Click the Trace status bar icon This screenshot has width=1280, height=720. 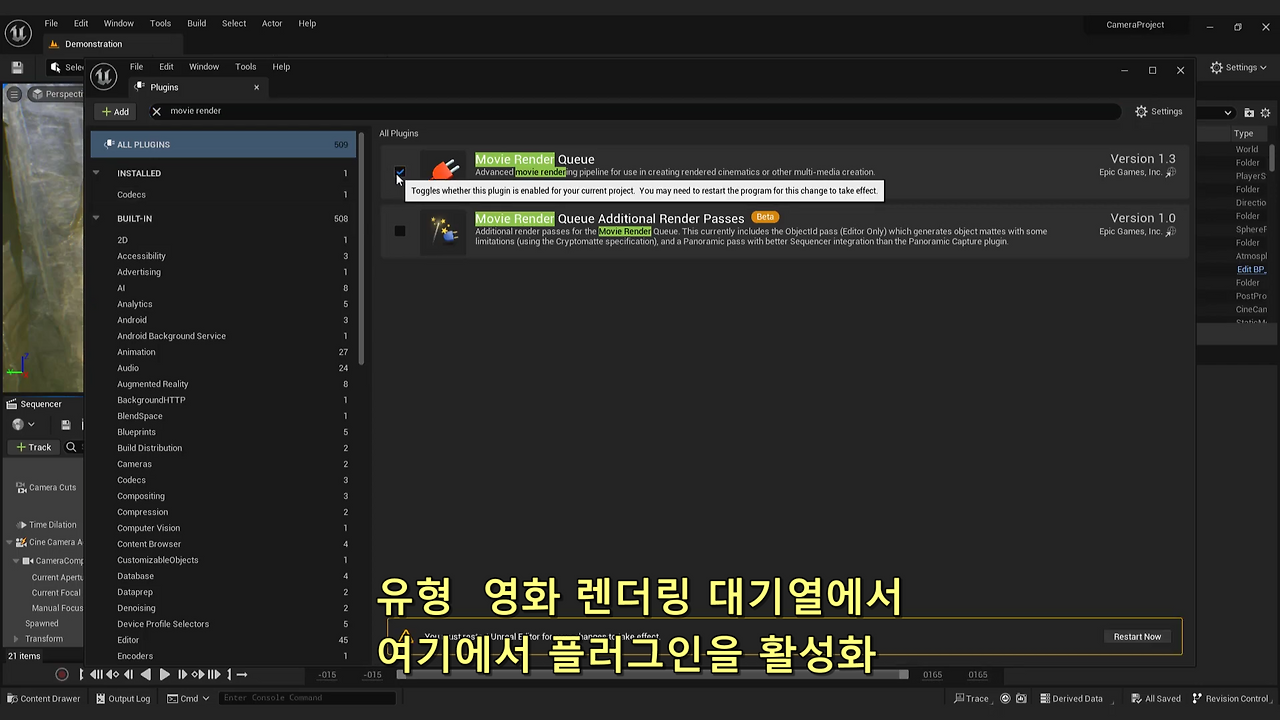969,698
